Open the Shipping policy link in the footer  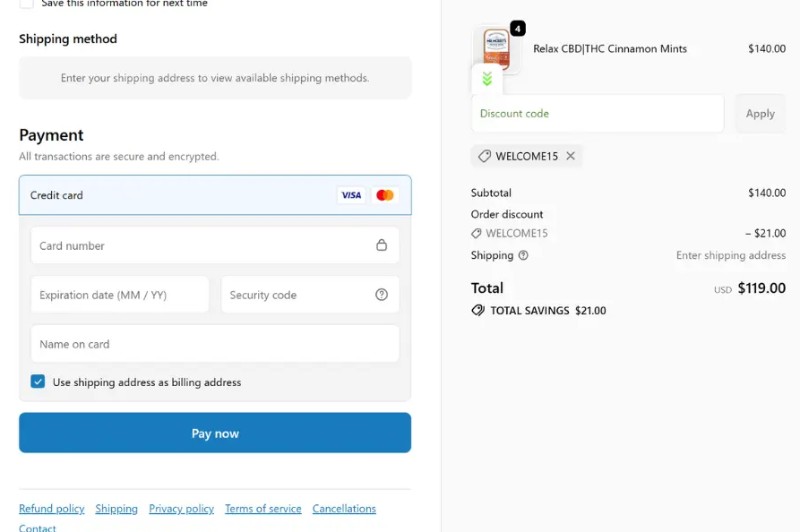coord(116,509)
